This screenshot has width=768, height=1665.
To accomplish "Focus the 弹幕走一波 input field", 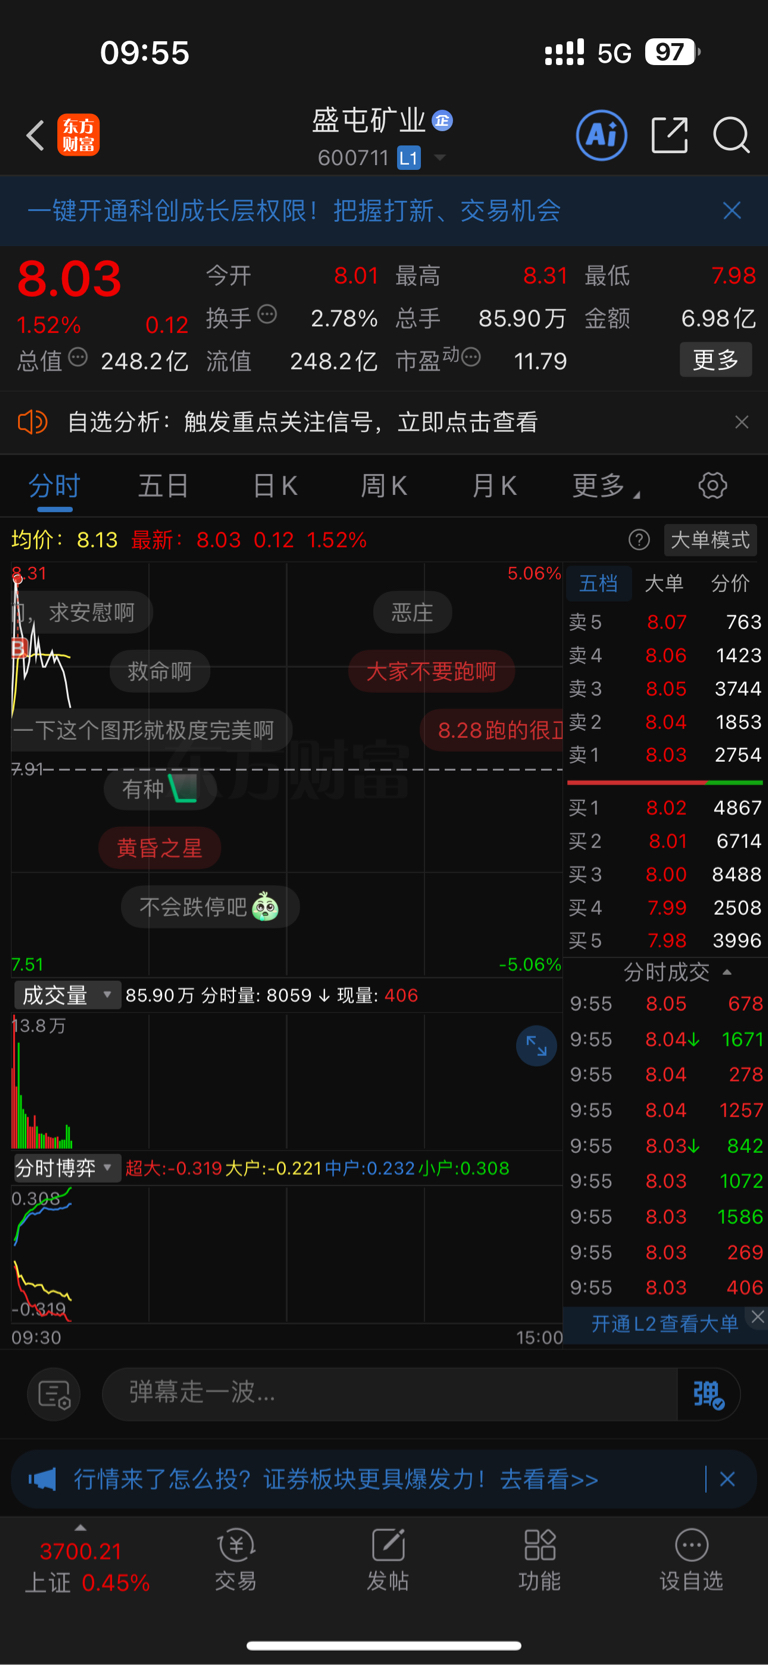I will pyautogui.click(x=390, y=1393).
